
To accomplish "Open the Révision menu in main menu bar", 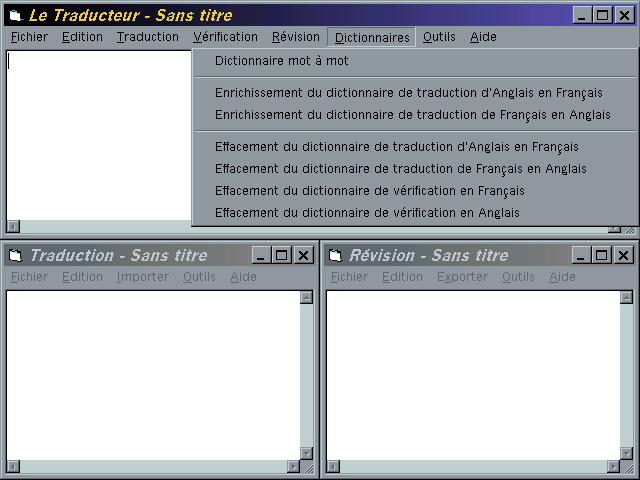I will tap(296, 37).
